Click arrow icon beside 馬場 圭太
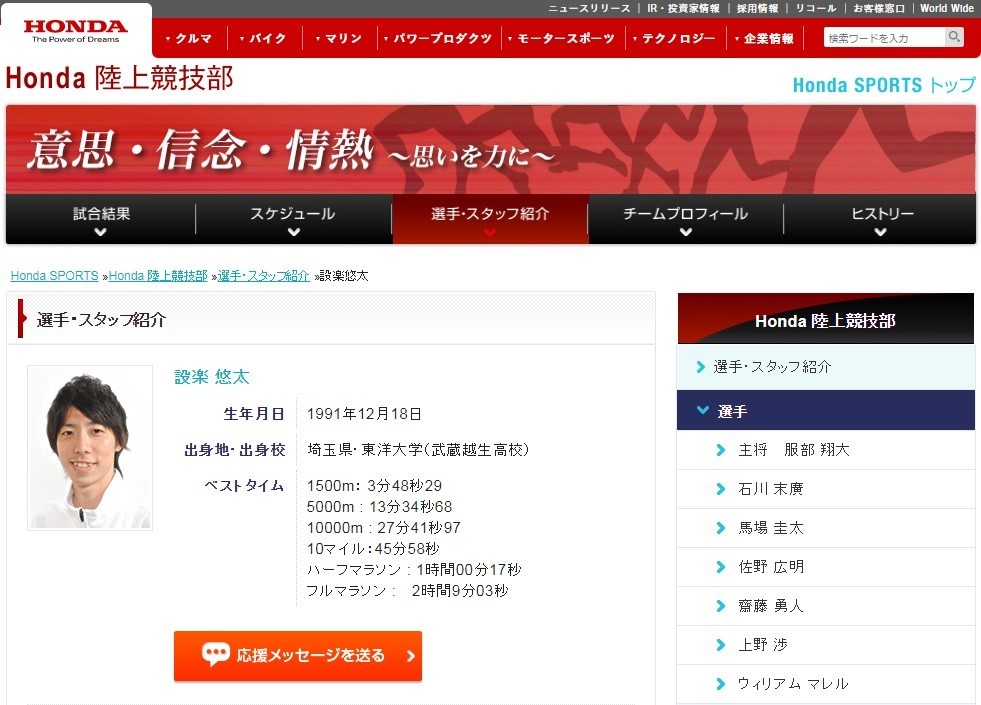981x705 pixels. pos(721,528)
